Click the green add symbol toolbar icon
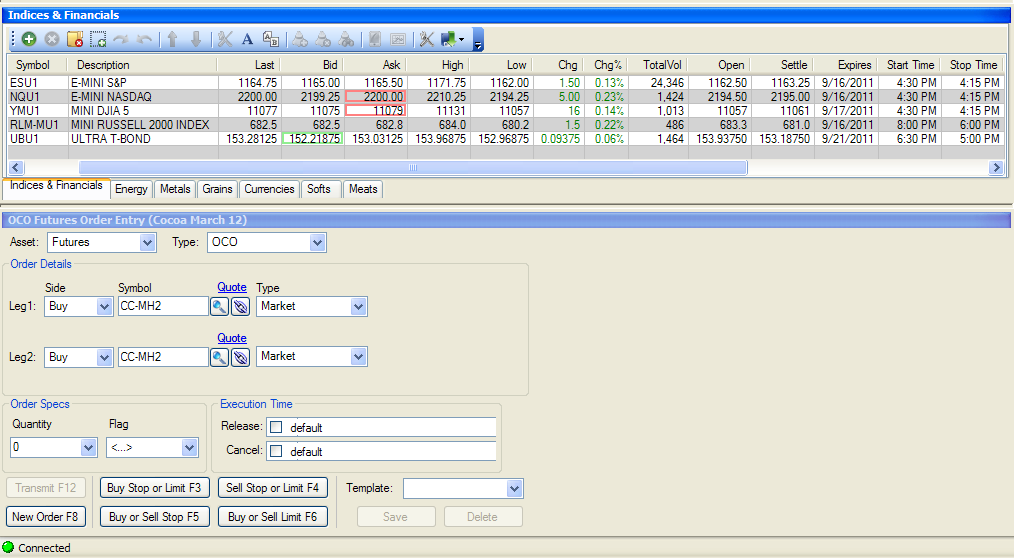 point(29,39)
